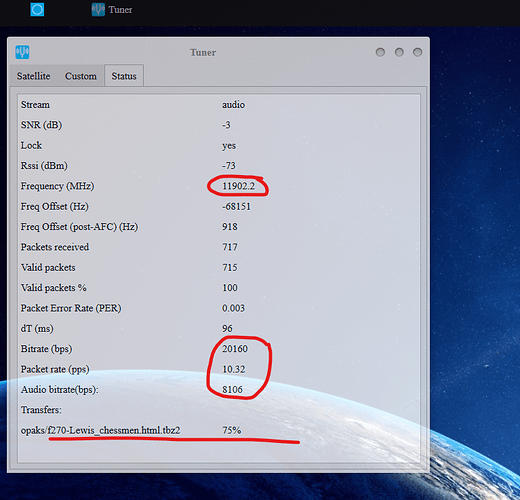
Task: Click the Packet rate (pps) label
Action: pyautogui.click(x=55, y=370)
